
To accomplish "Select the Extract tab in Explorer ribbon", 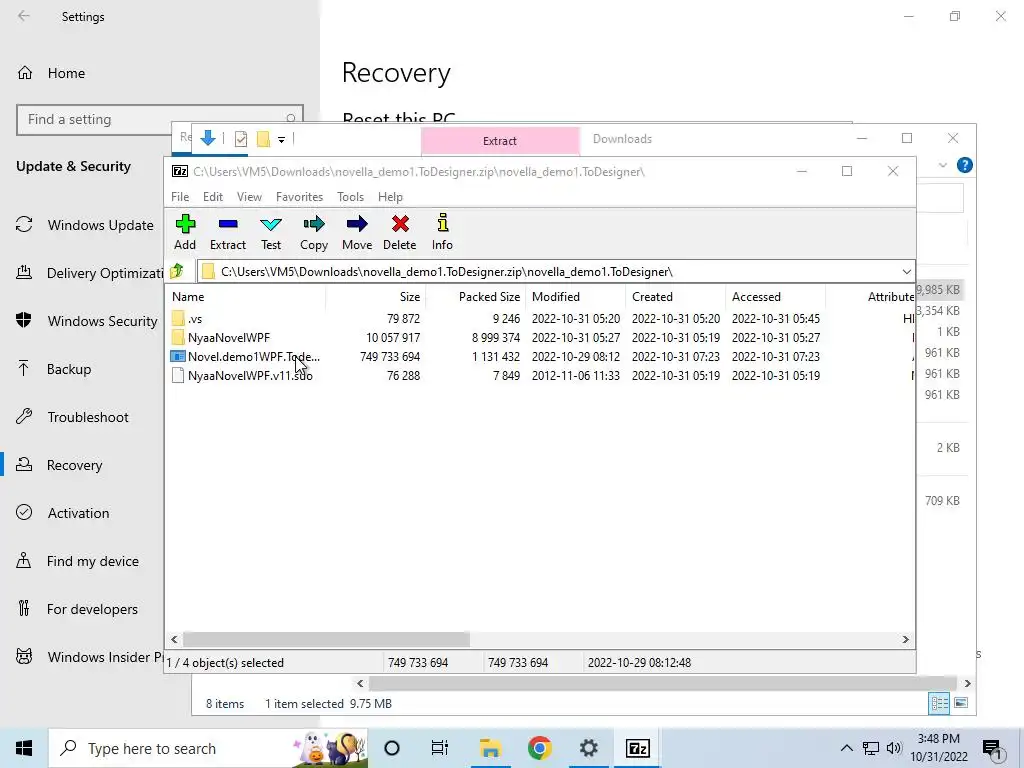I will [500, 140].
